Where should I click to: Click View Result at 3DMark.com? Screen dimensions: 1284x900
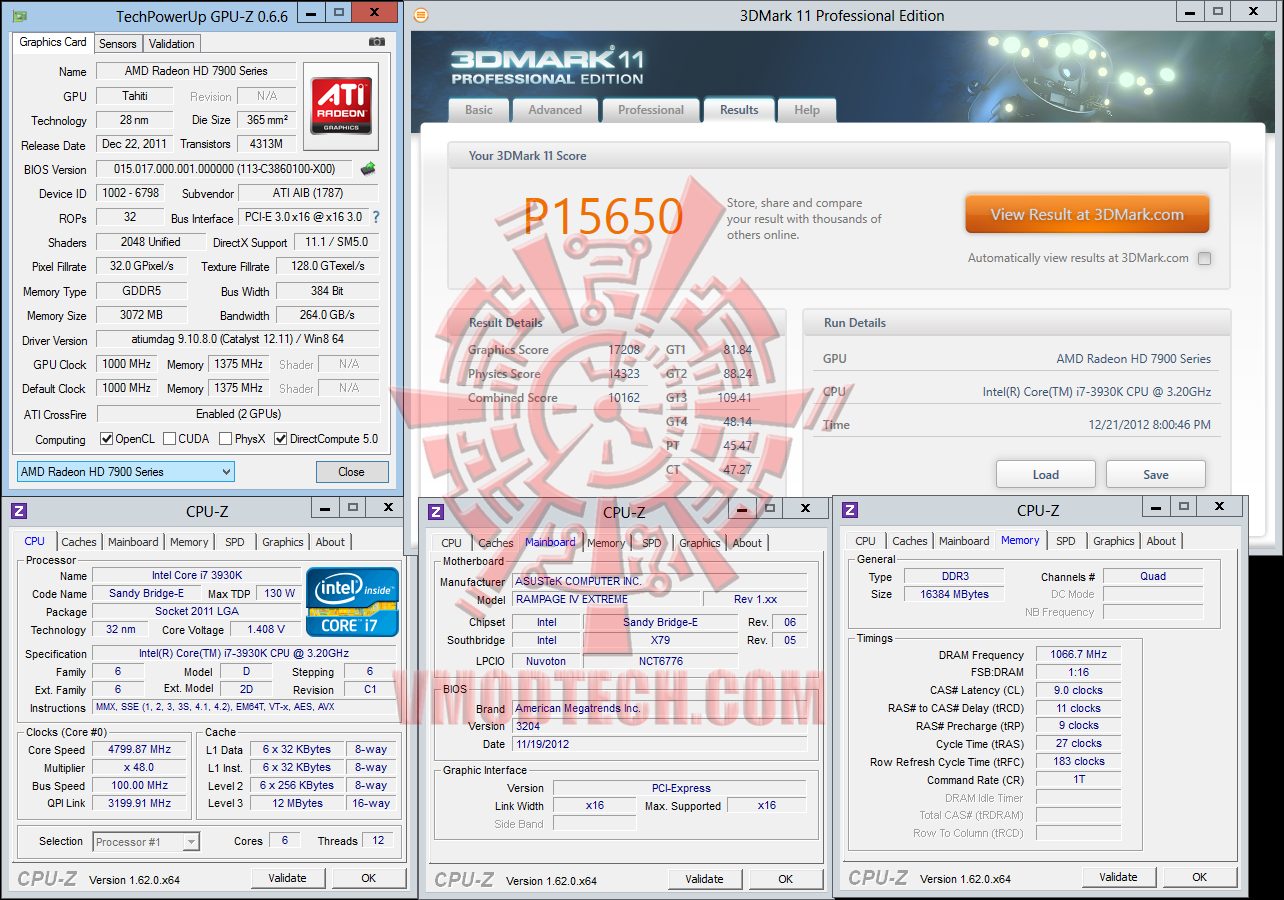point(1087,214)
